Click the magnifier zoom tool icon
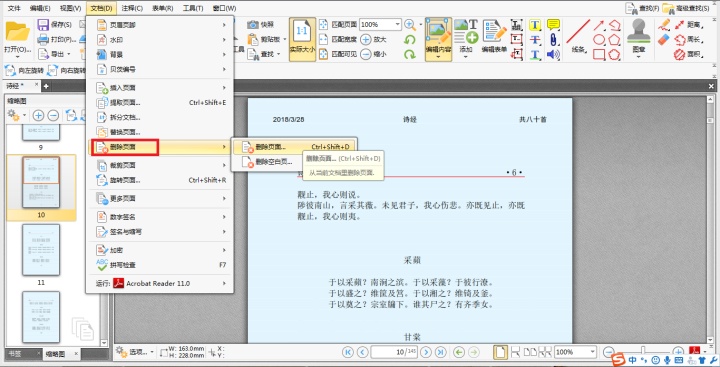This screenshot has height=367, width=720. (x=410, y=25)
